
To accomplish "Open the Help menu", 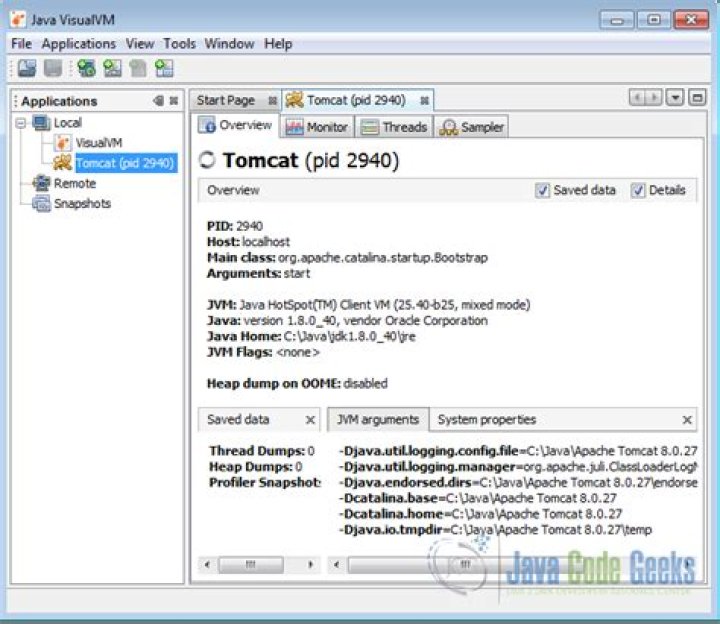I will (x=278, y=44).
